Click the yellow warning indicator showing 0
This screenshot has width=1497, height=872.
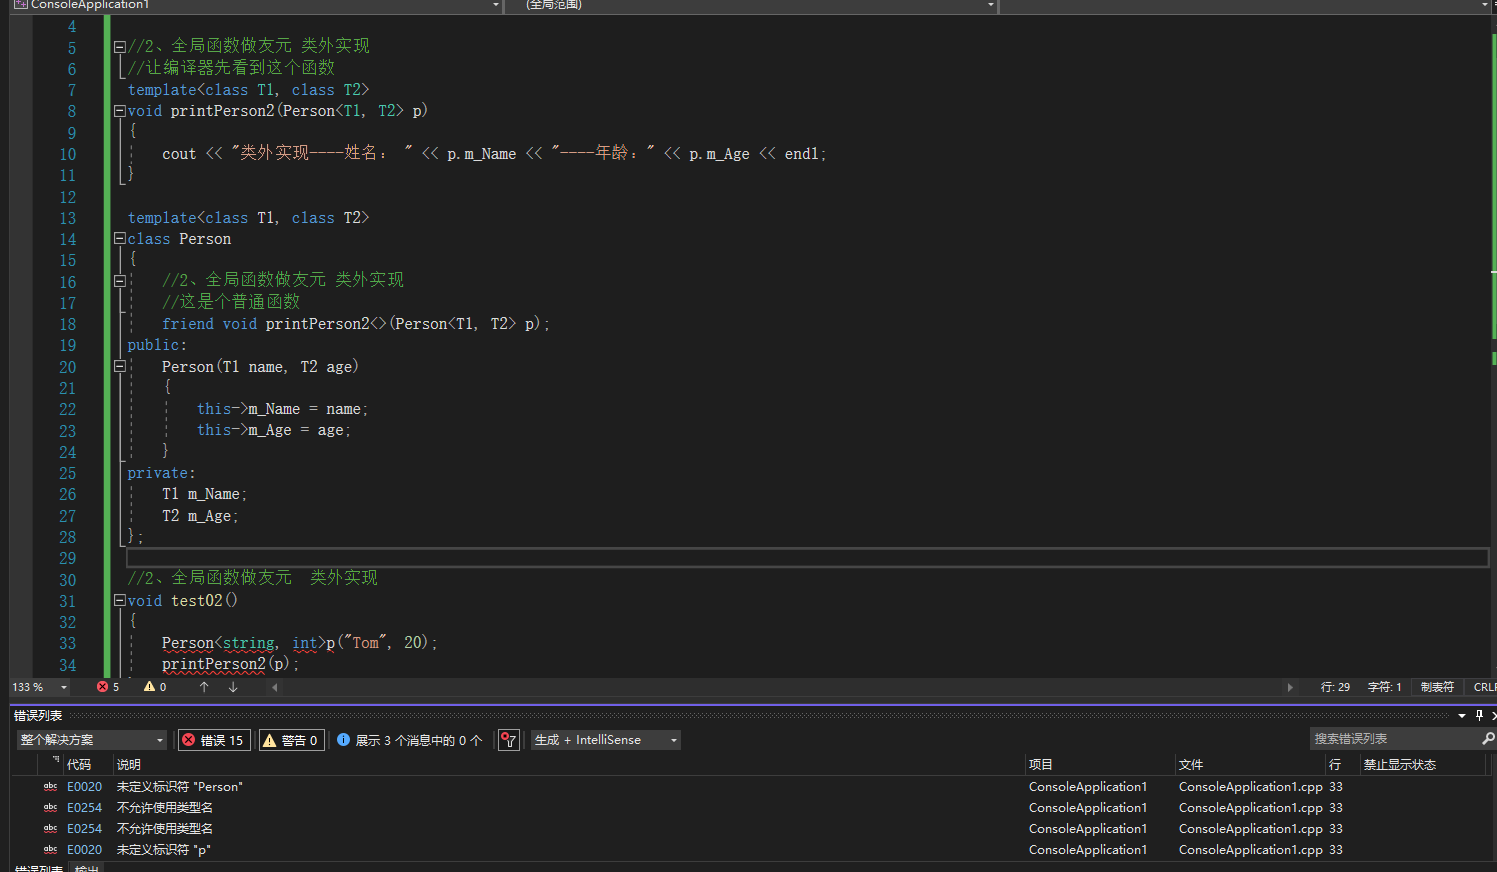pos(155,687)
